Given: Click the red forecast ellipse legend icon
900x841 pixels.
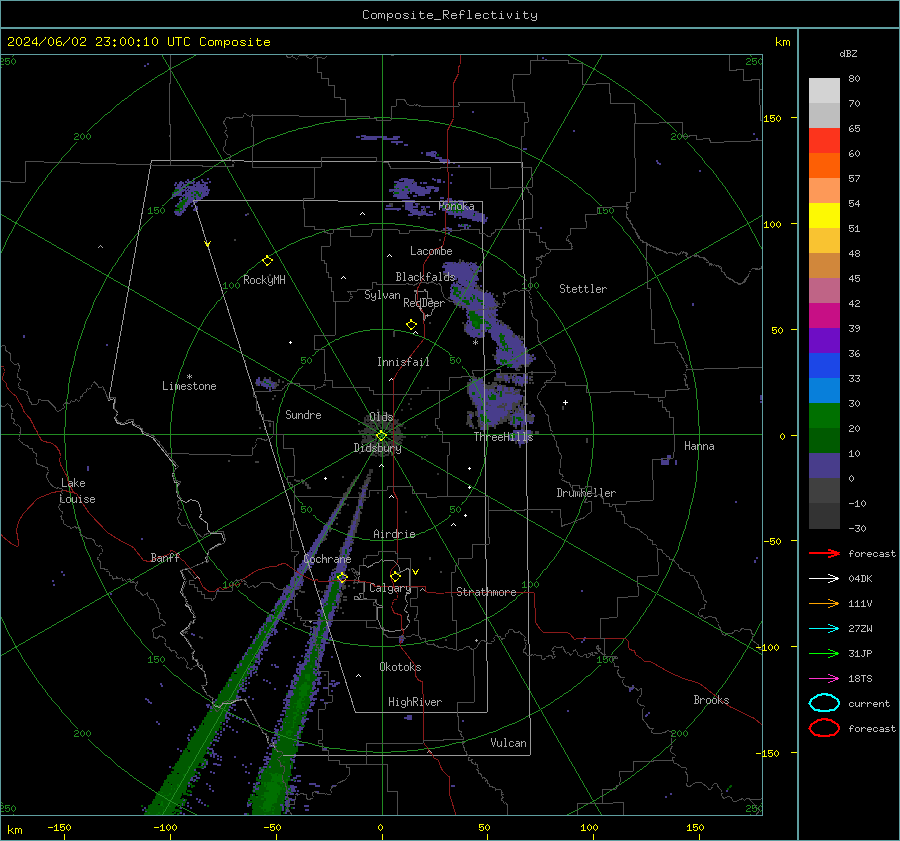Looking at the screenshot, I should tap(824, 728).
